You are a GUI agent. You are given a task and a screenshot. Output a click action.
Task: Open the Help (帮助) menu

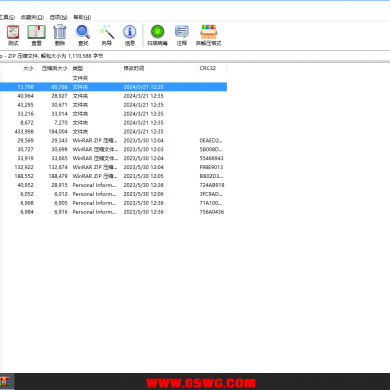[82, 17]
